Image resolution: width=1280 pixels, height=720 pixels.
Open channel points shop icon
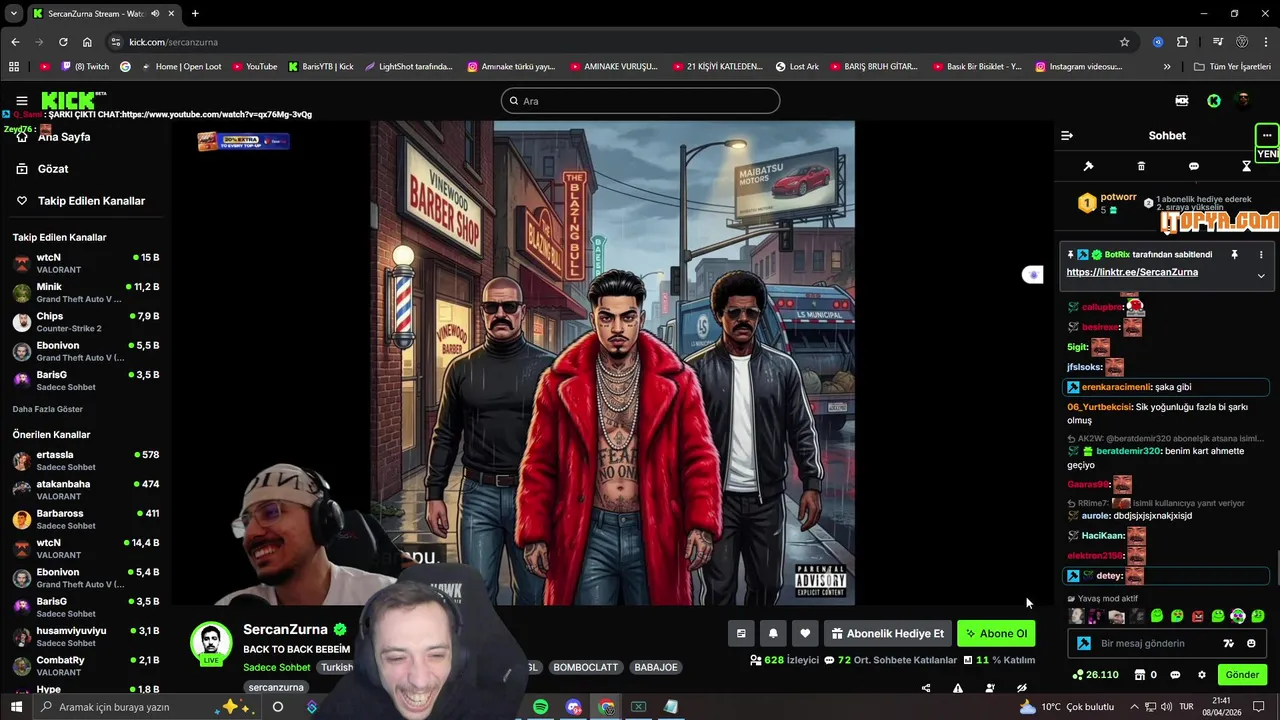(x=1139, y=675)
